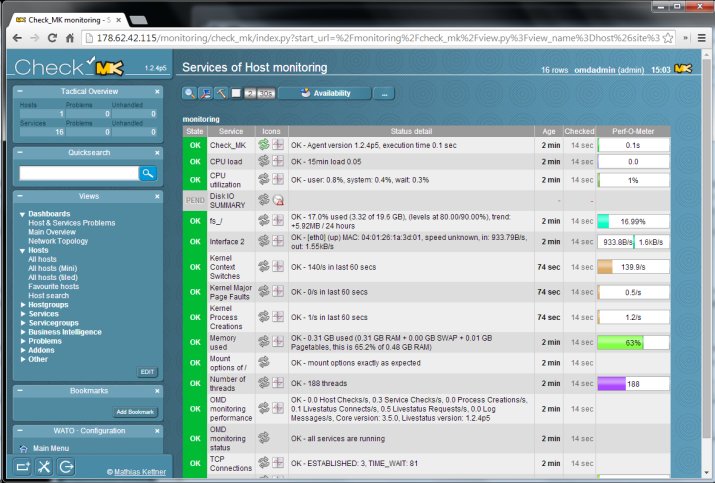Click reschedule icon for Kernel Process Creations
This screenshot has height=483, width=715.
264,317
